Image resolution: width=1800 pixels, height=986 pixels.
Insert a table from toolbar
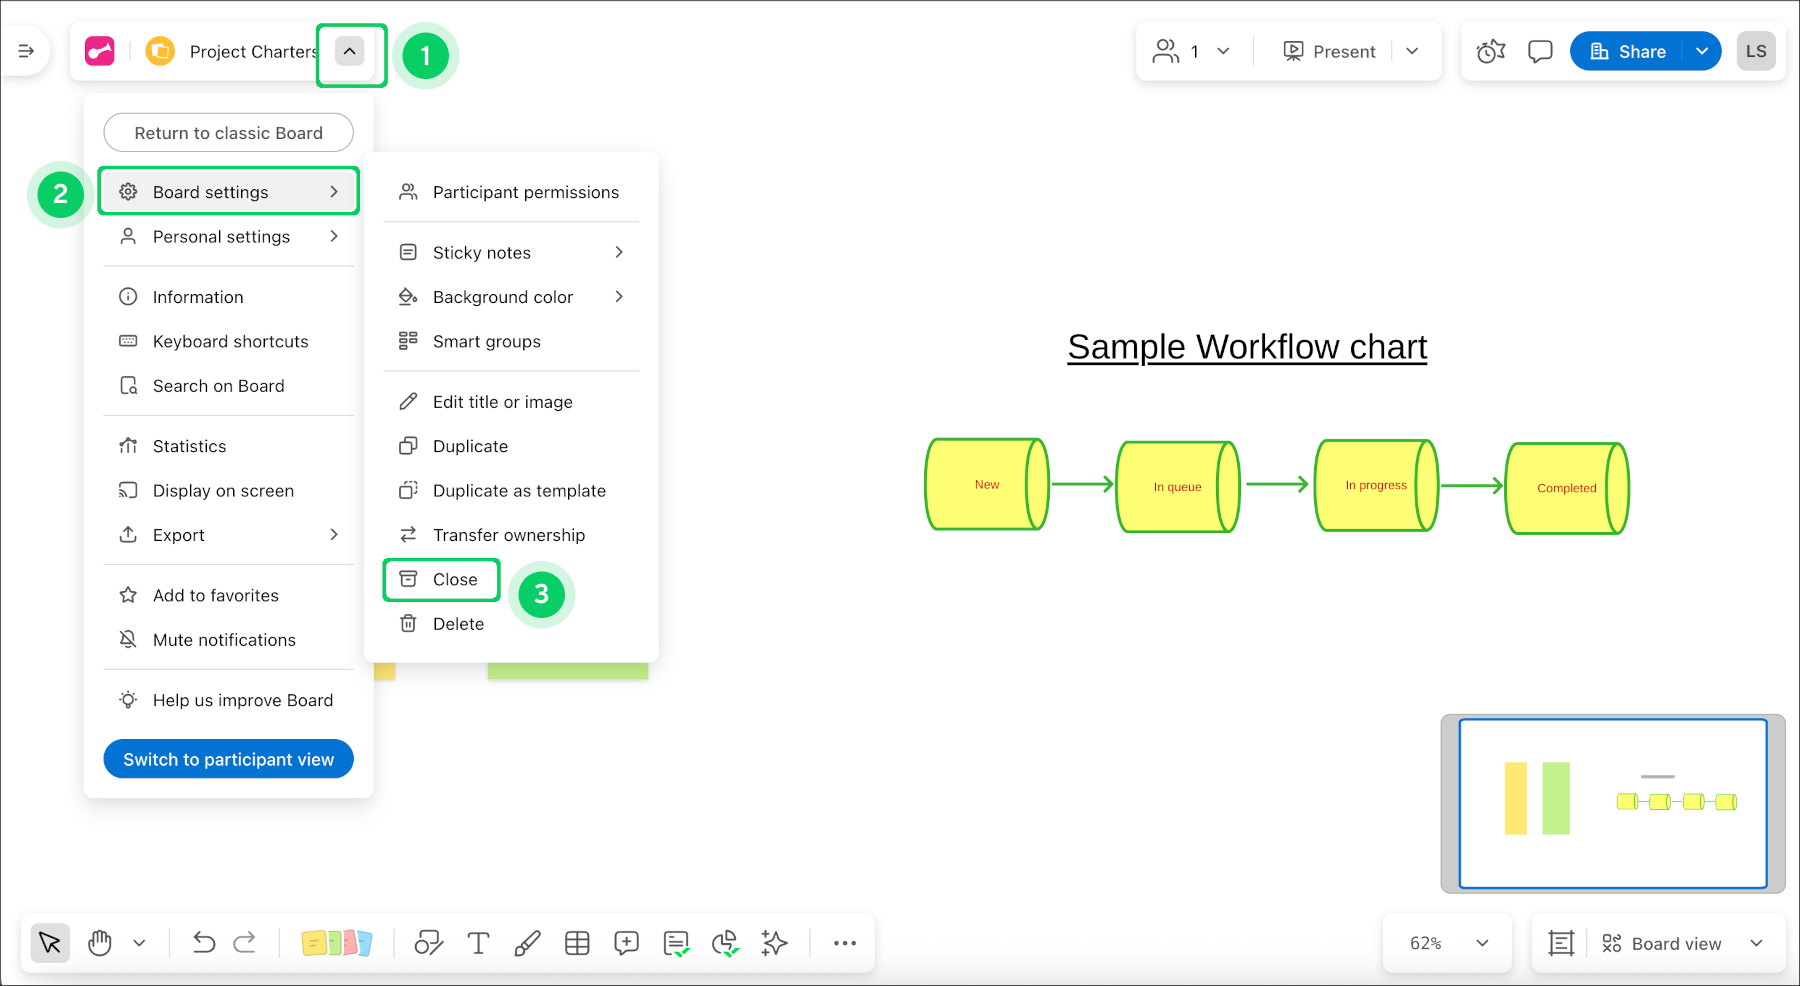[x=577, y=943]
